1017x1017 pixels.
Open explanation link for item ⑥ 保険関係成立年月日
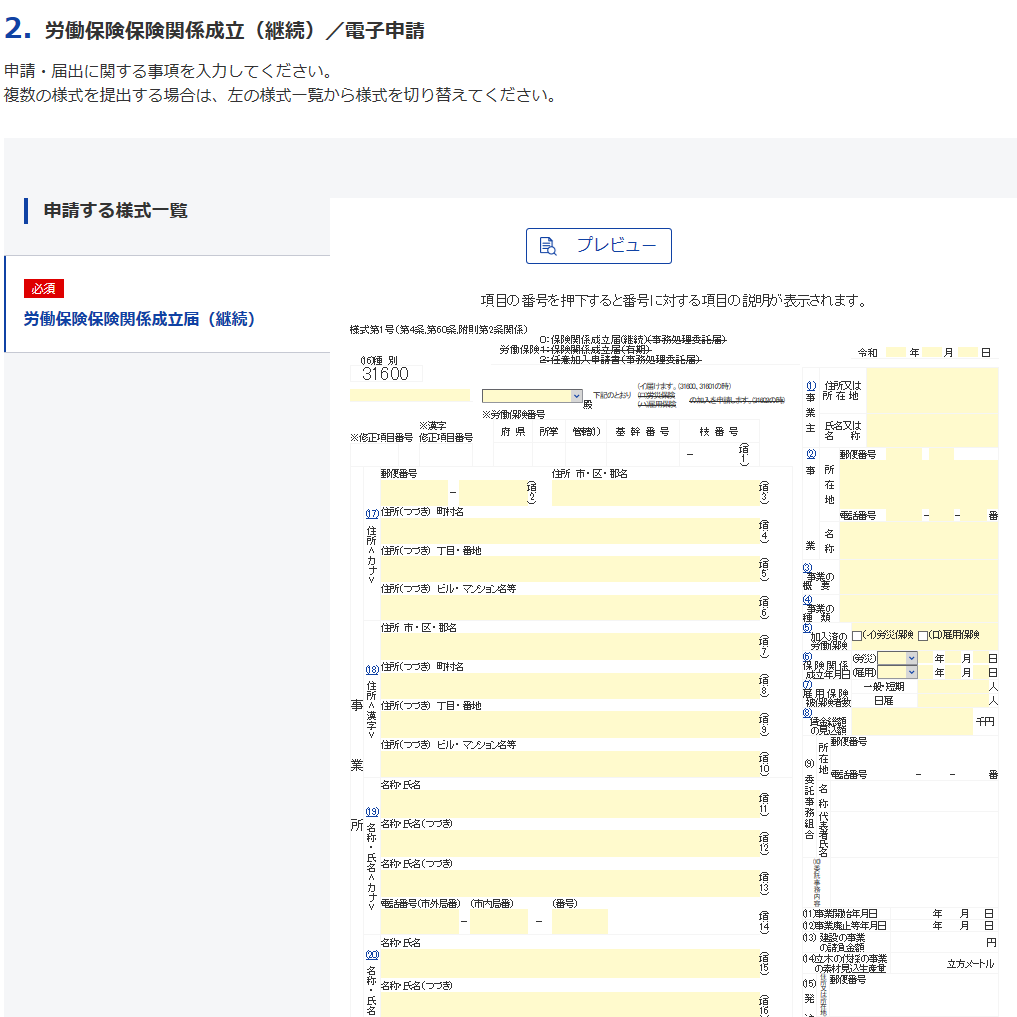point(807,657)
